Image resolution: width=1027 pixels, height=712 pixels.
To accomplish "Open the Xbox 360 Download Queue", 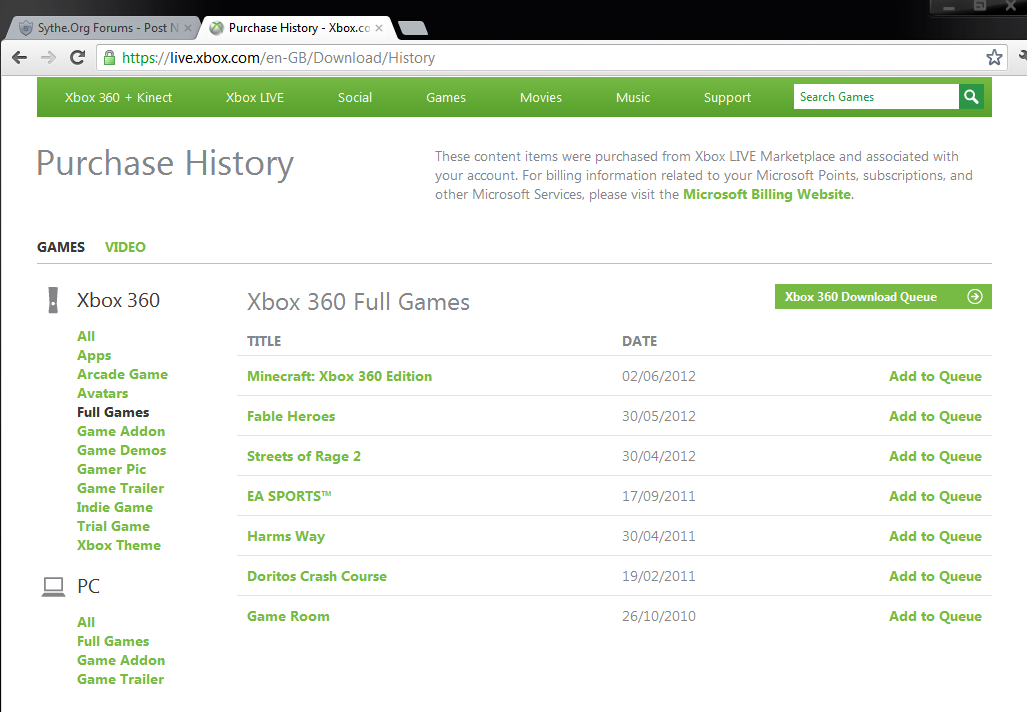I will [x=883, y=297].
